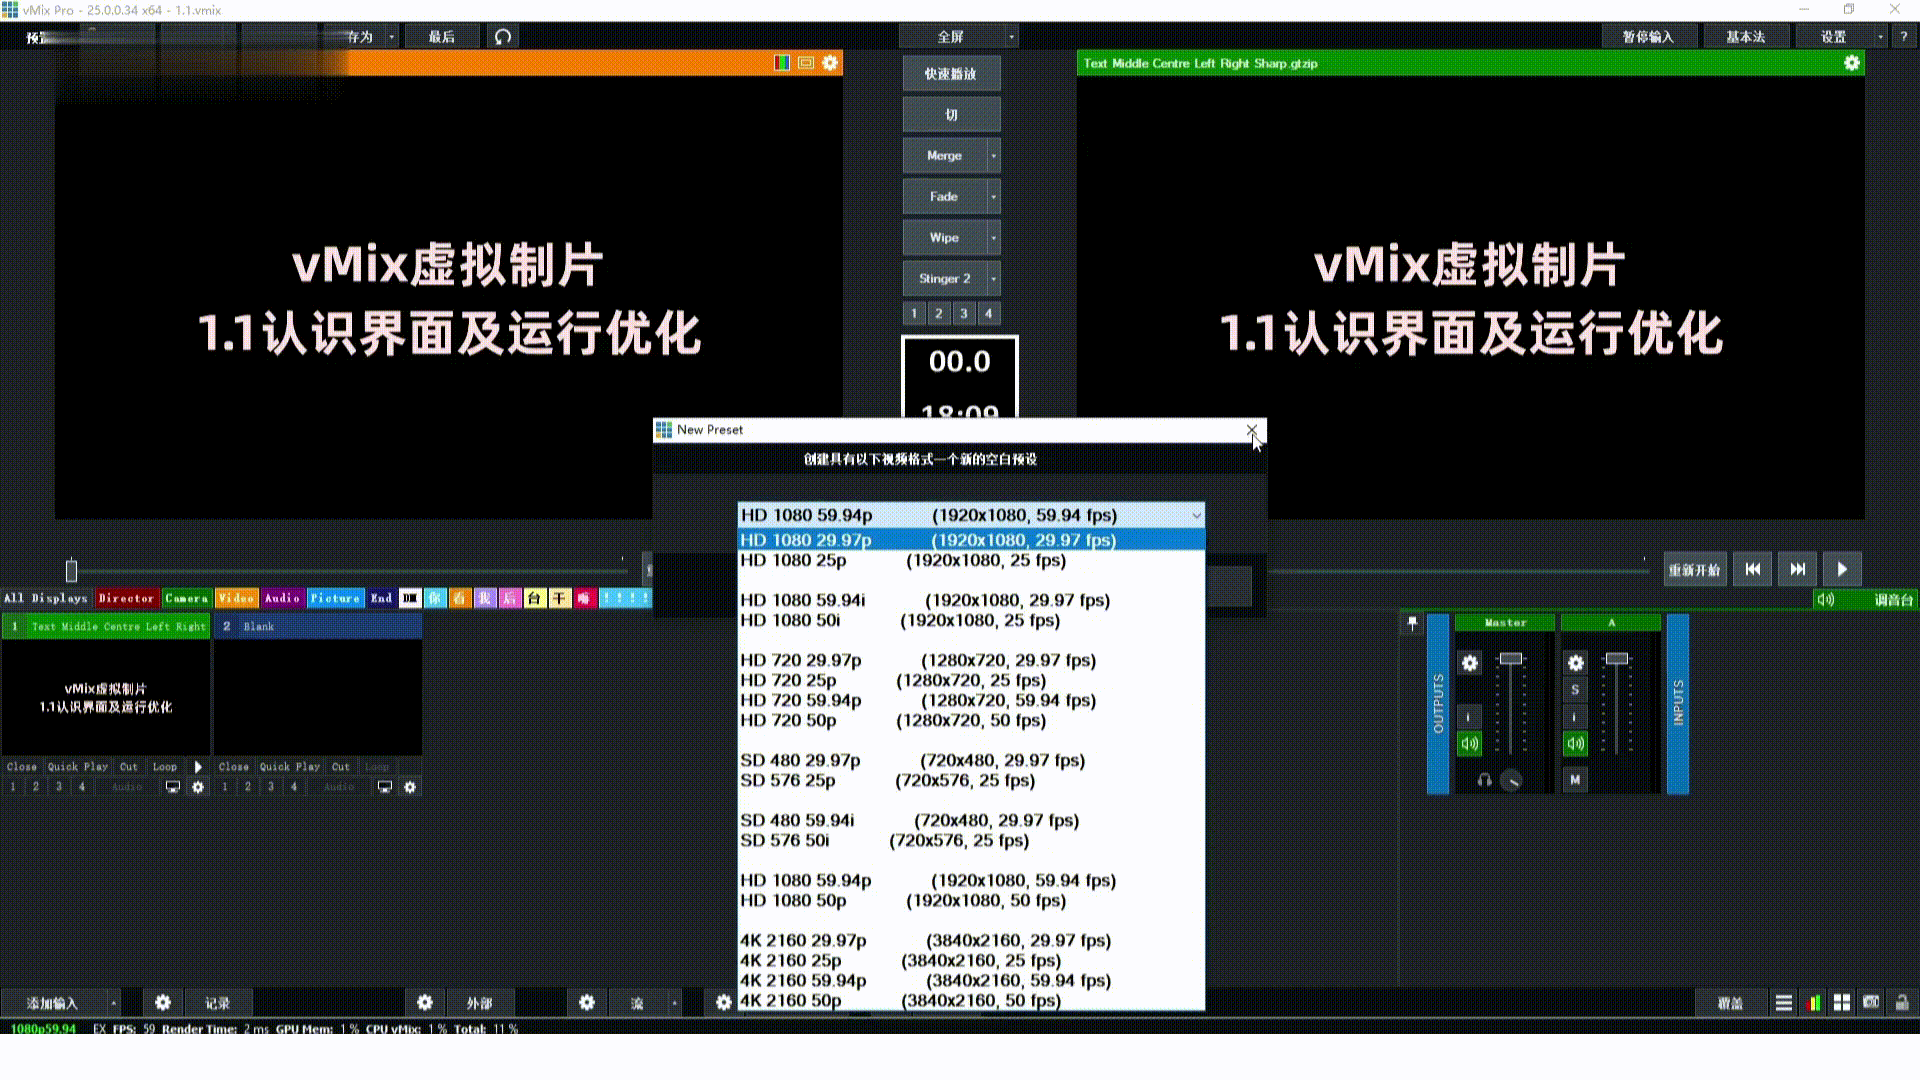The width and height of the screenshot is (1920, 1080).
Task: Toggle overlay 4 in transition panel
Action: click(x=989, y=314)
